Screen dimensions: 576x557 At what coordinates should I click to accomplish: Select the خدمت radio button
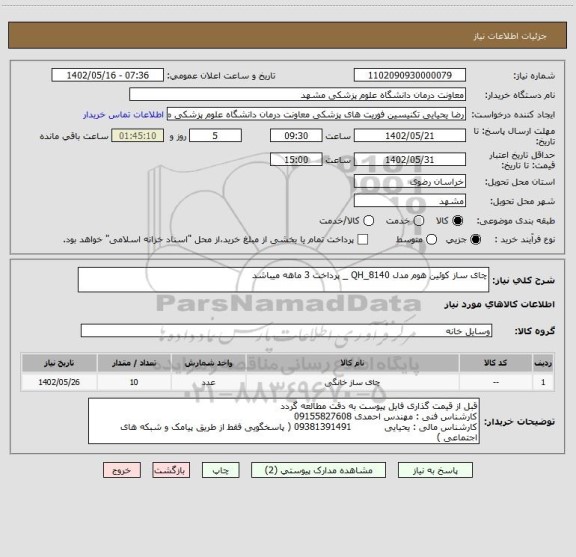coord(419,221)
